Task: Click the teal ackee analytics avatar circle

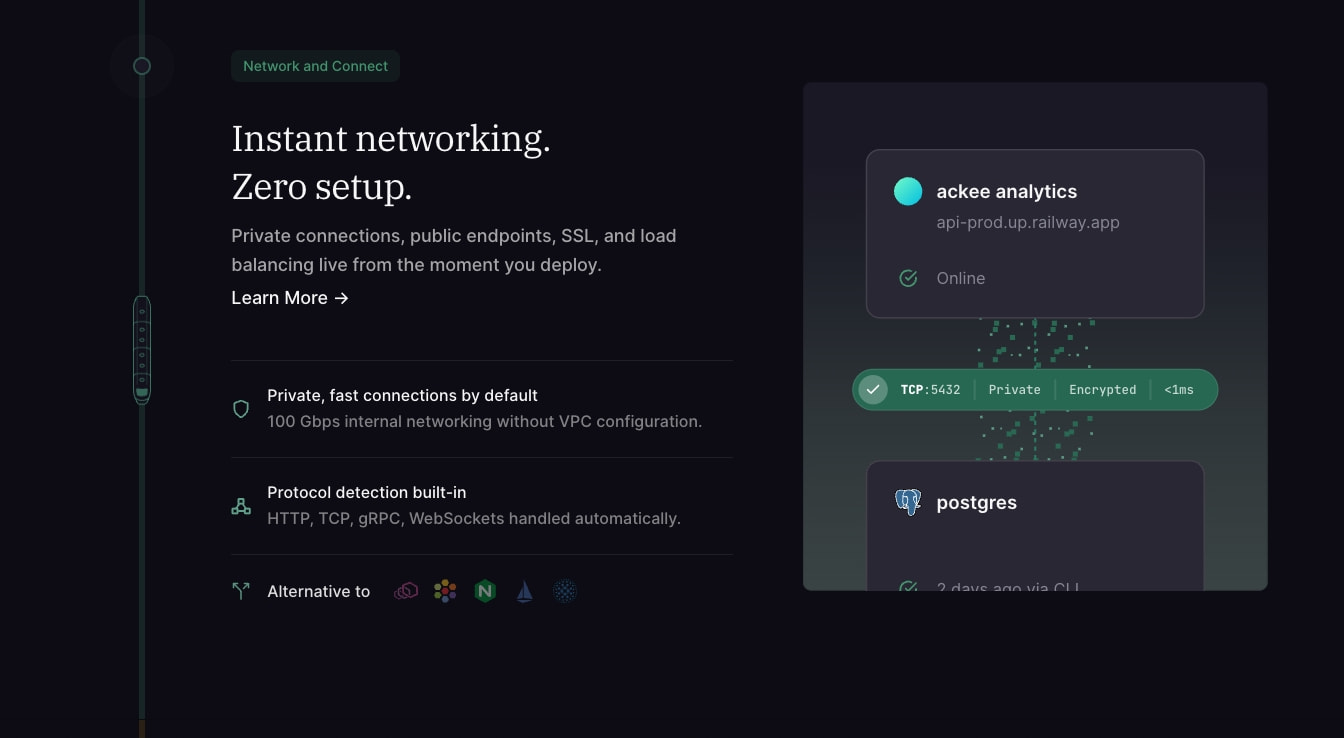Action: tap(908, 191)
